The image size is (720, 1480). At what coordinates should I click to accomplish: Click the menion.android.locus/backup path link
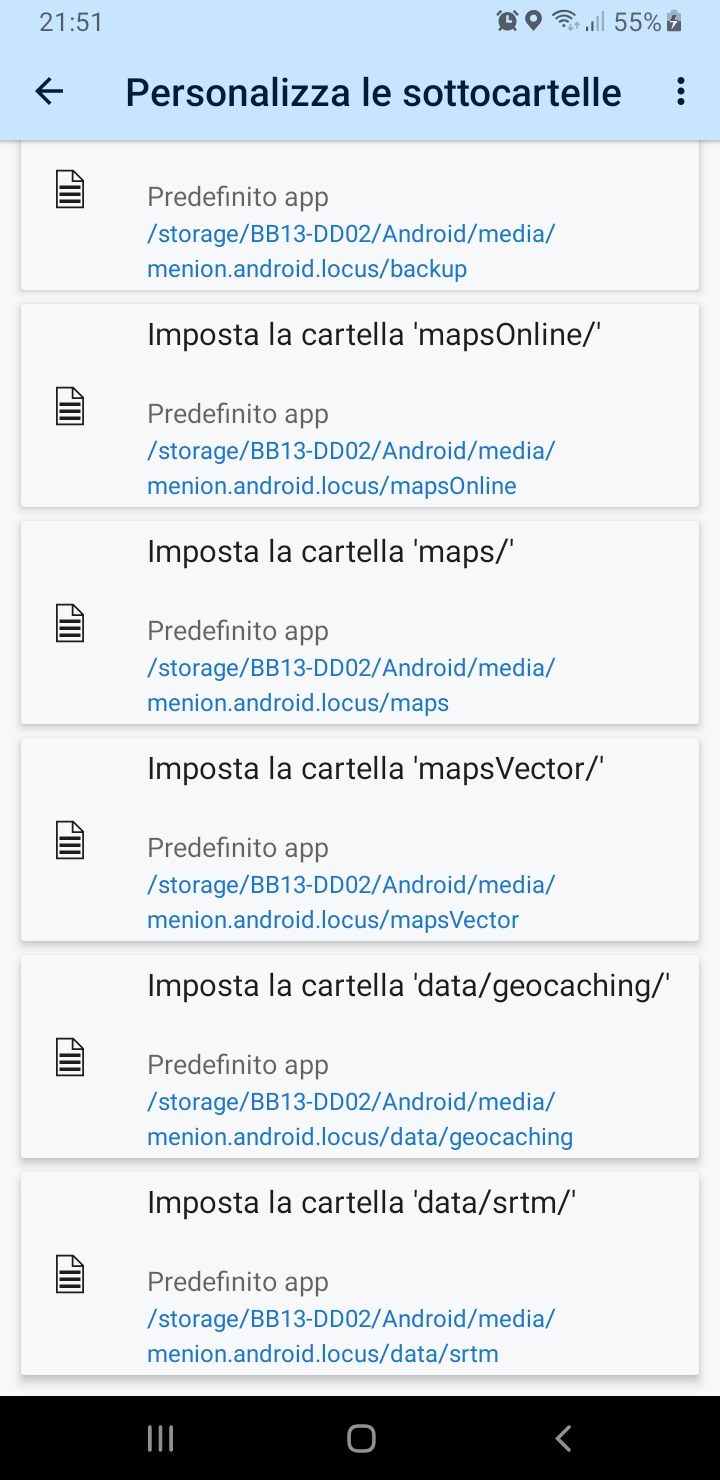pyautogui.click(x=307, y=269)
